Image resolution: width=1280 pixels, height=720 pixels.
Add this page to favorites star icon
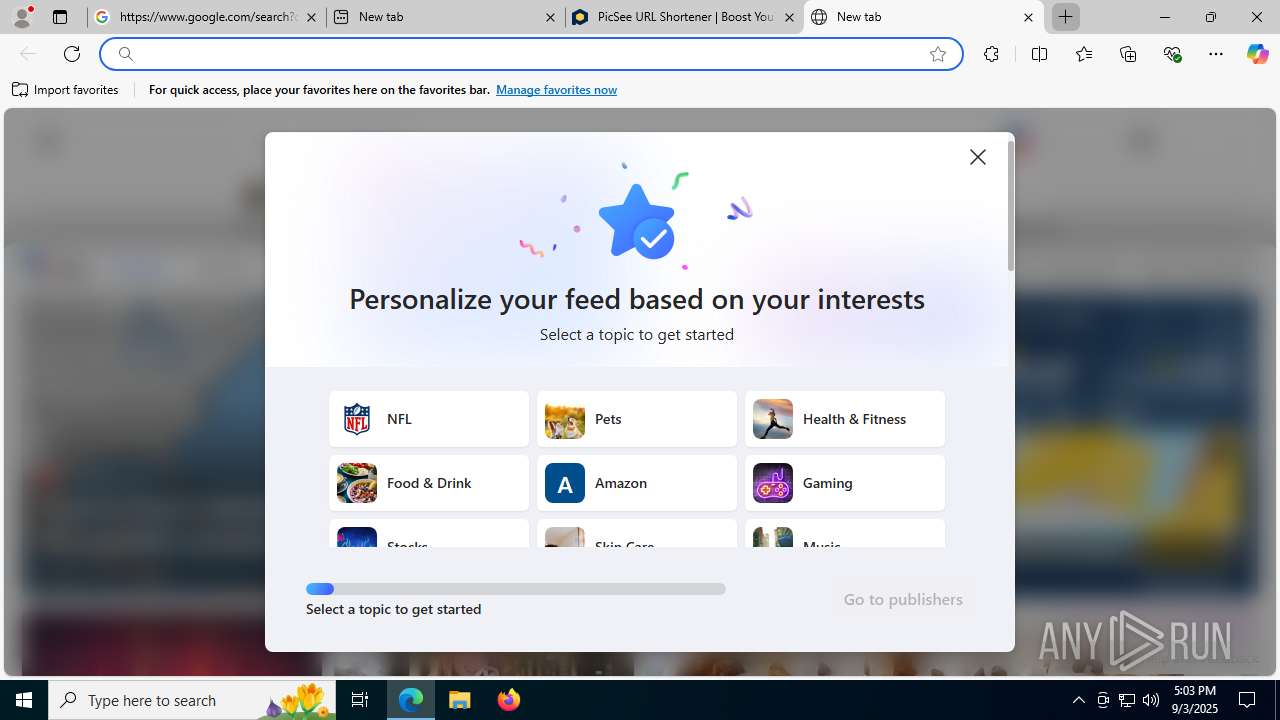pyautogui.click(x=938, y=54)
